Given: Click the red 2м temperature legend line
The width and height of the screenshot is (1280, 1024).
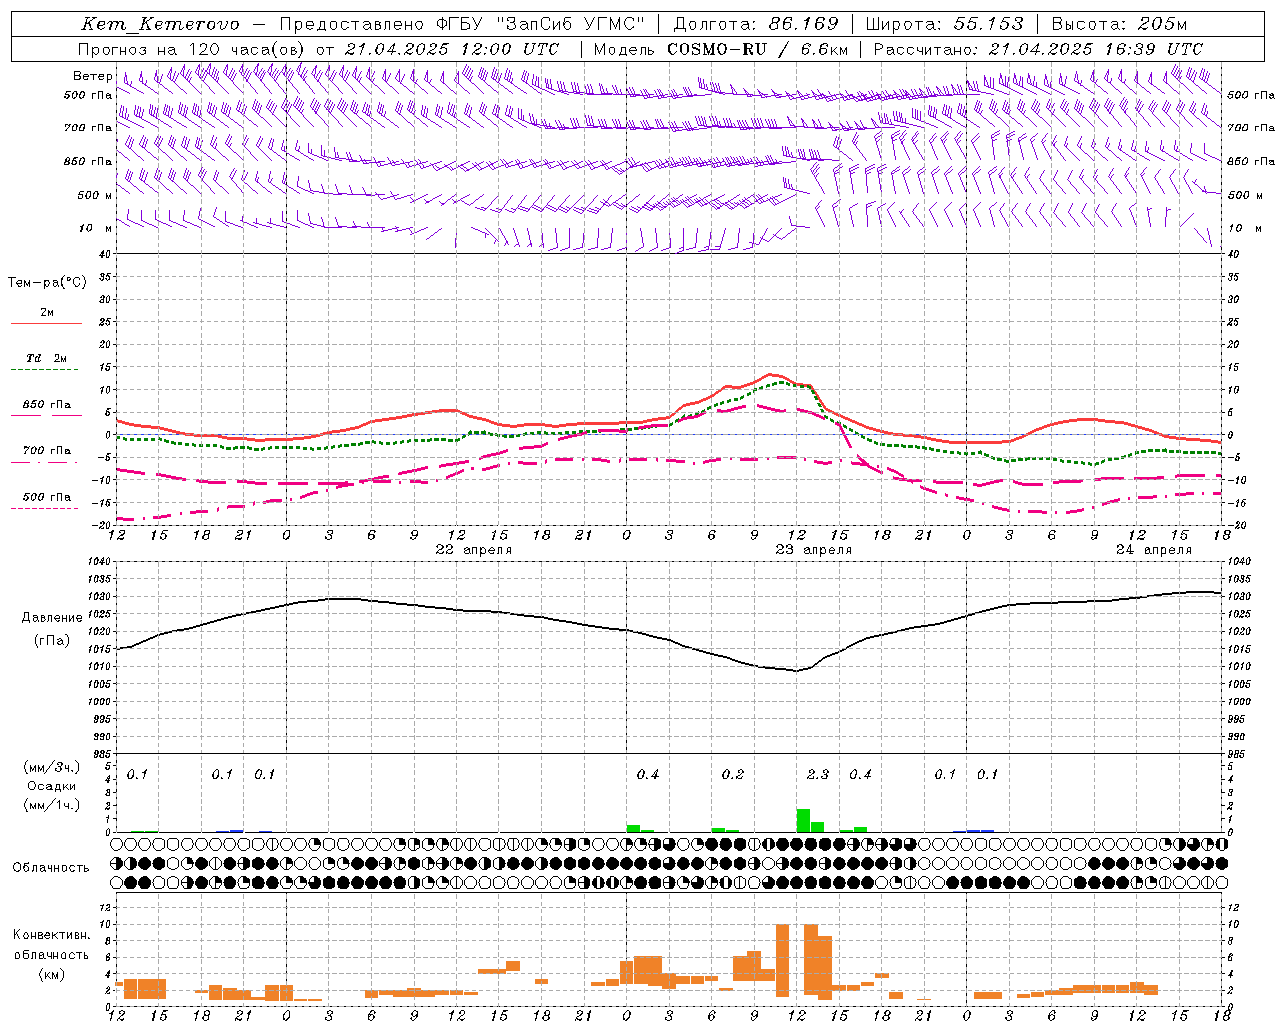Looking at the screenshot, I should point(46,323).
